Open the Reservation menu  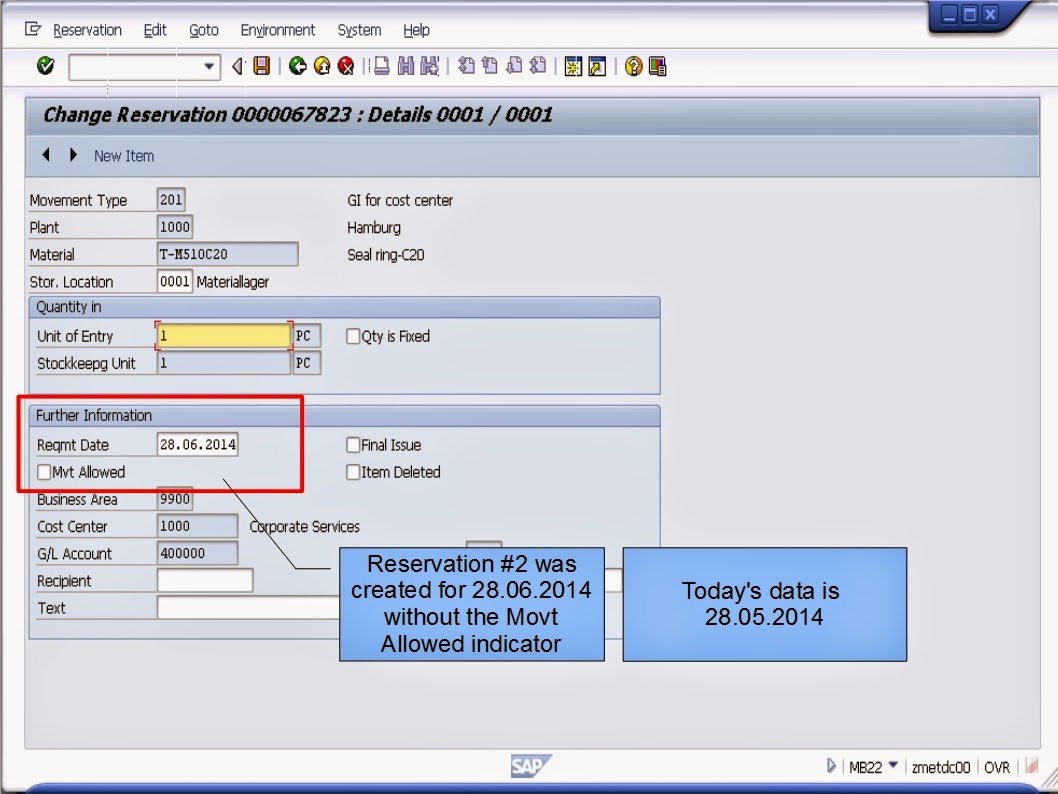tap(88, 30)
